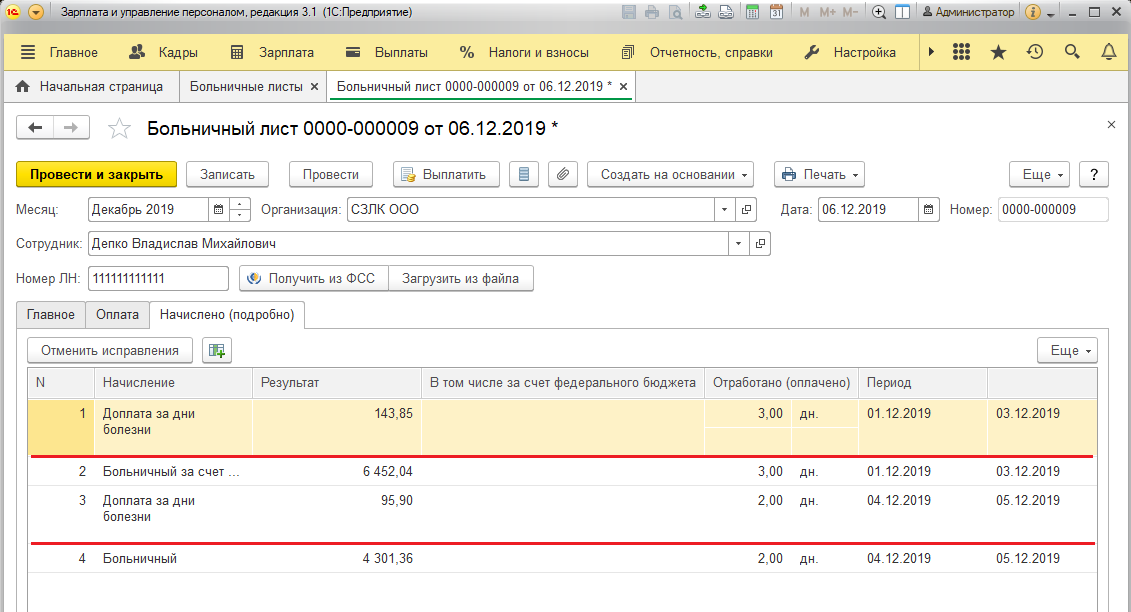Add document to favorites star
1131x612 pixels.
click(119, 128)
